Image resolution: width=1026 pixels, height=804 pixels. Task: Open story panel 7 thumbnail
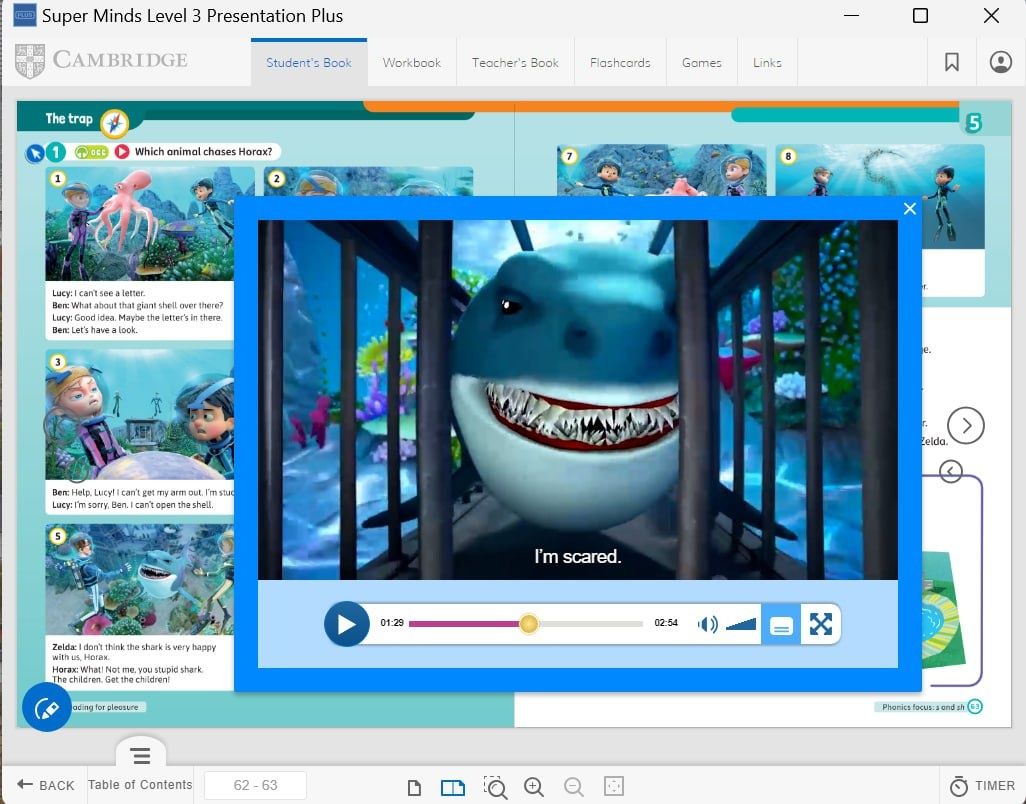[661, 170]
